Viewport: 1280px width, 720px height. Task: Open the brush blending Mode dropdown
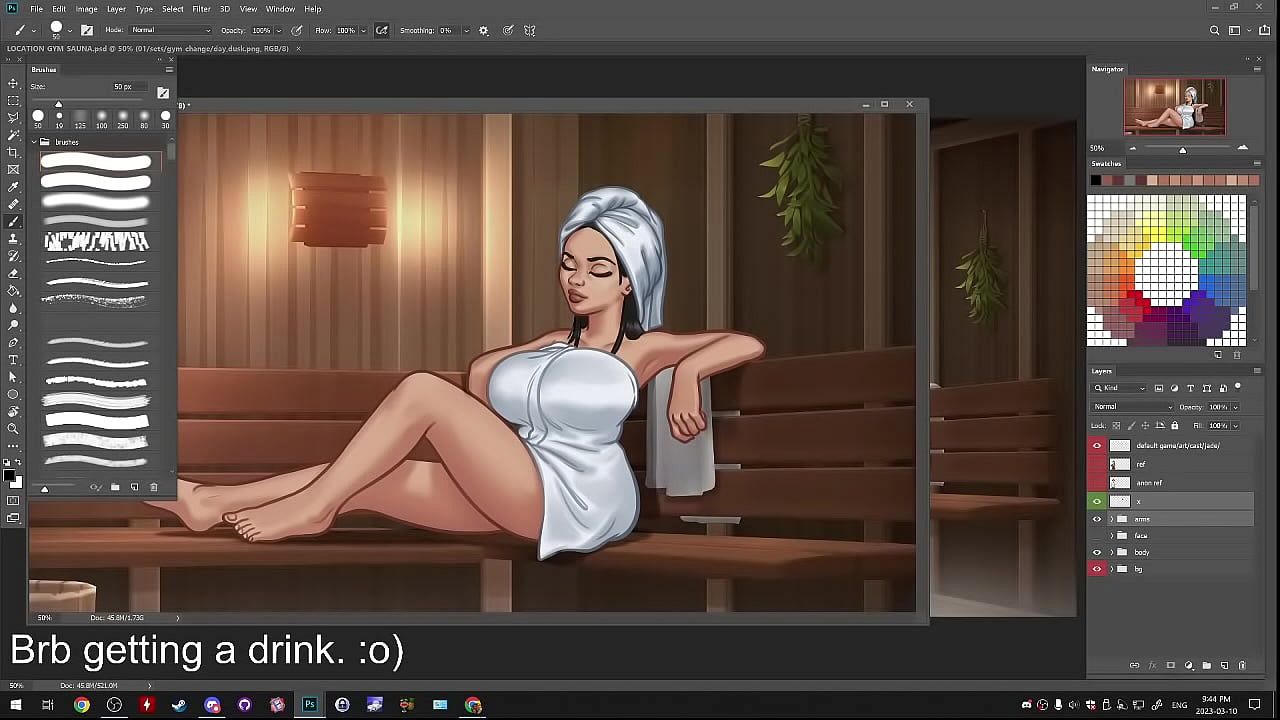pyautogui.click(x=170, y=30)
